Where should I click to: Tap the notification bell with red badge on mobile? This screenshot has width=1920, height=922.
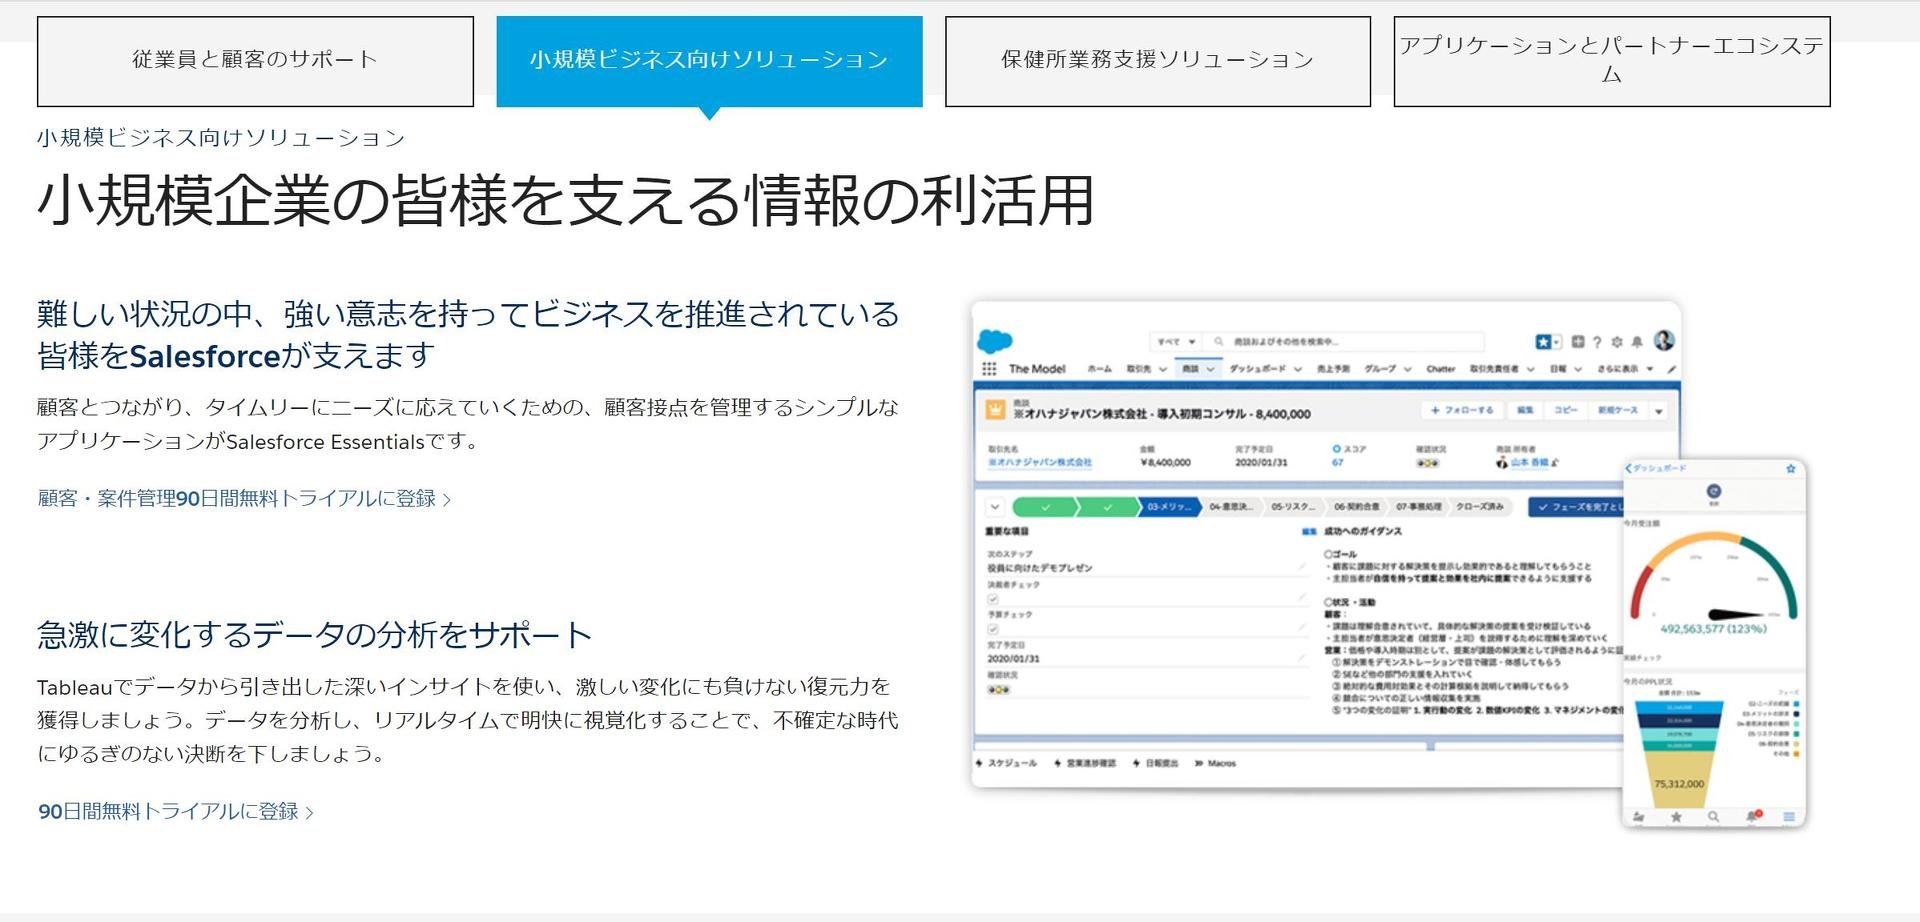1752,817
